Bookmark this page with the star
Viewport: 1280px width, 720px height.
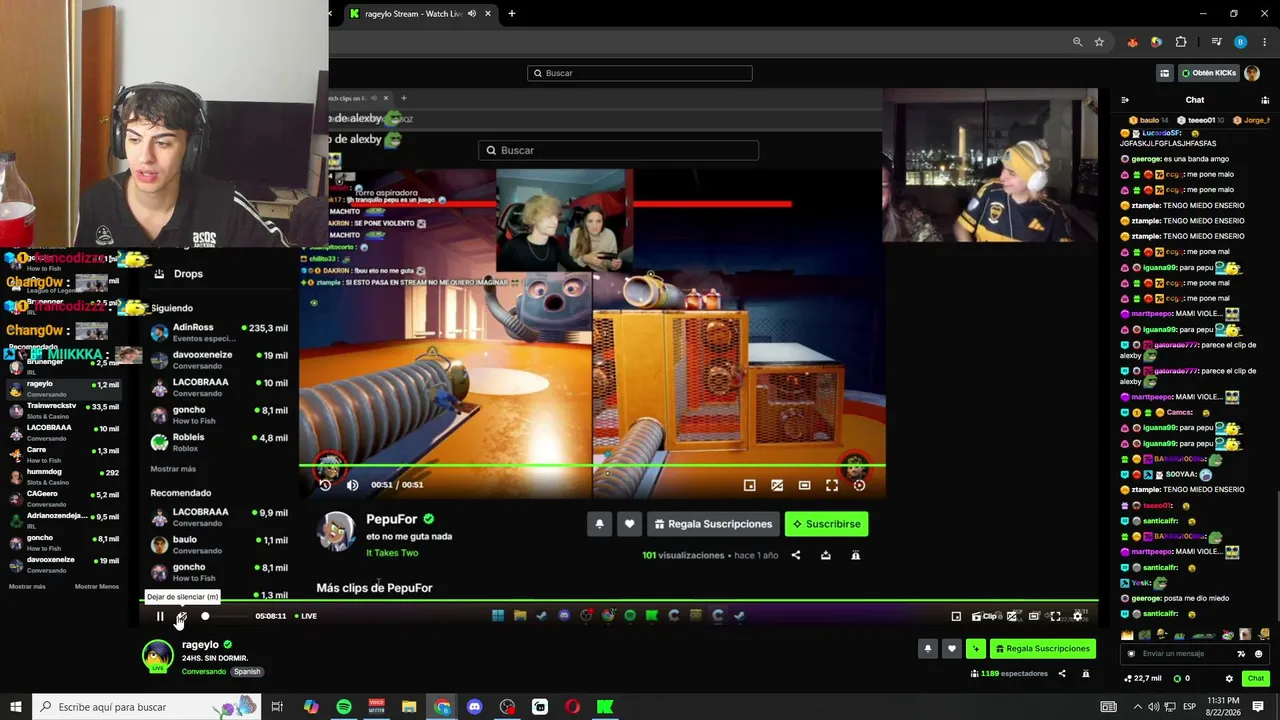click(x=1099, y=42)
